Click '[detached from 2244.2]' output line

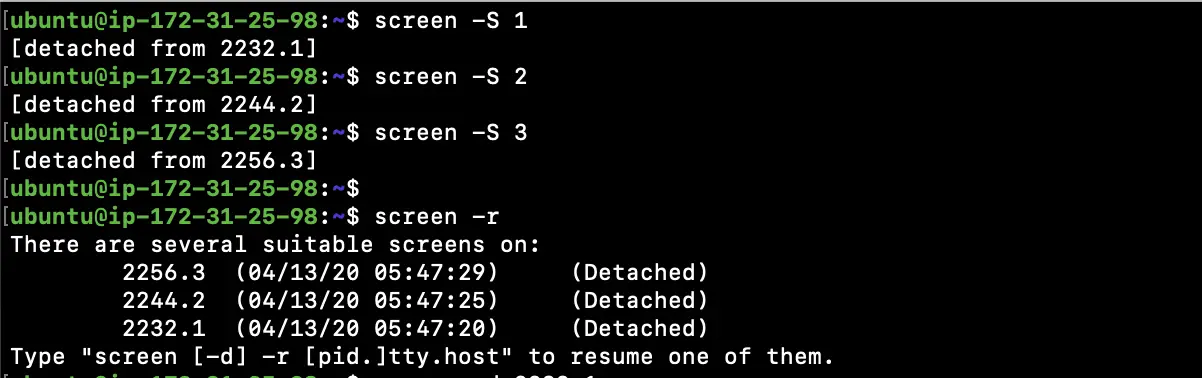point(164,103)
